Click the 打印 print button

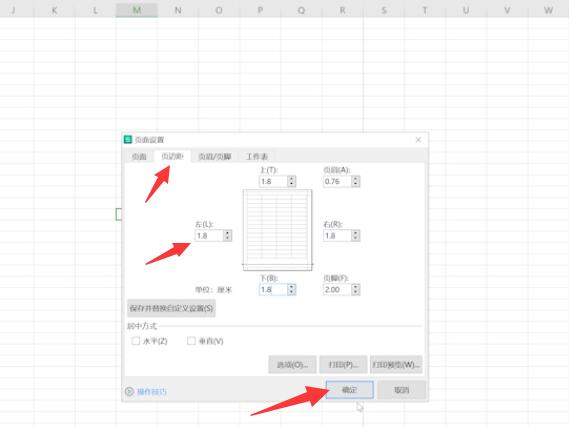pos(343,364)
